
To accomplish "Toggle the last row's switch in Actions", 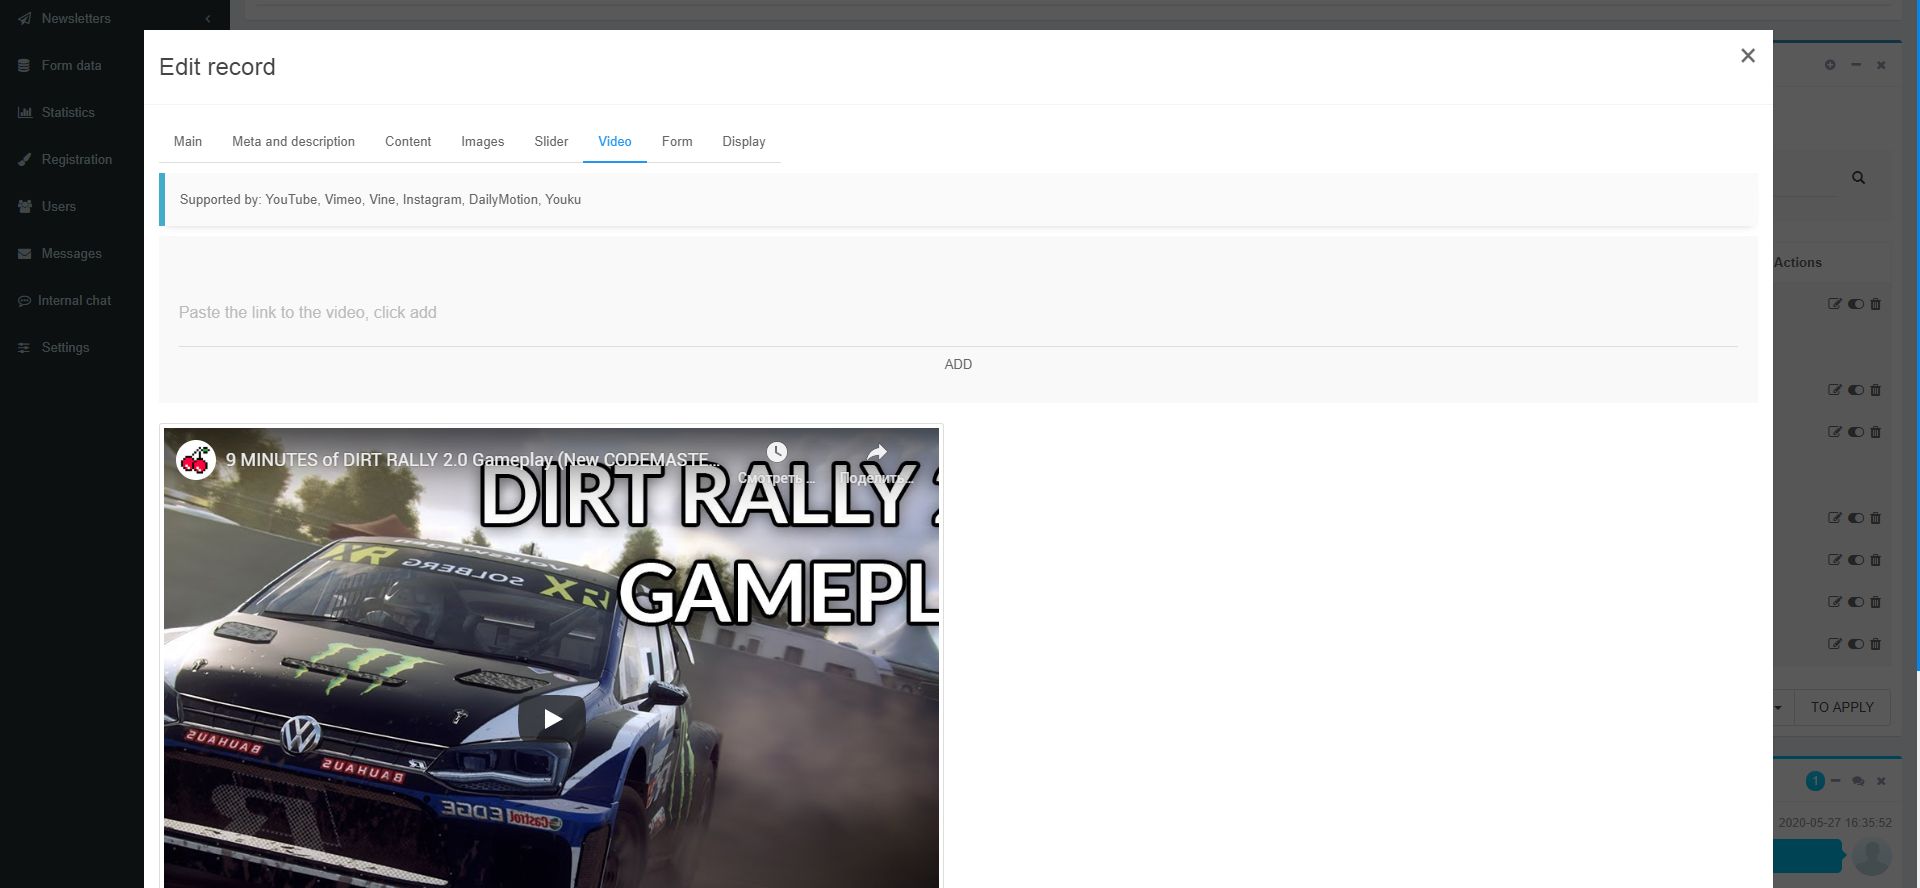I will click(x=1856, y=644).
